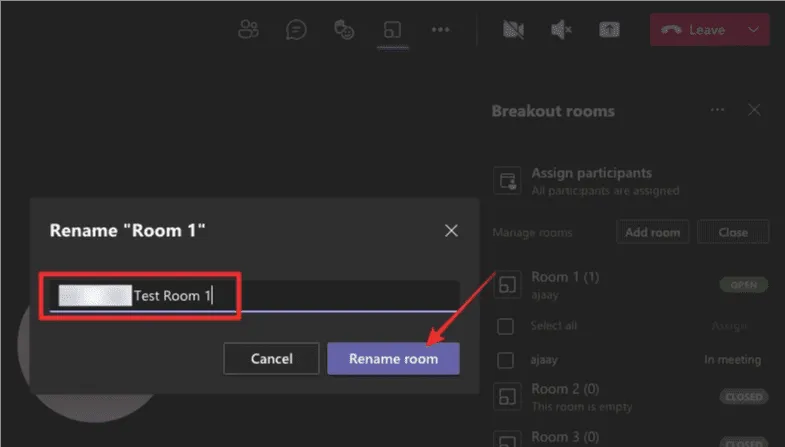The width and height of the screenshot is (785, 447).
Task: Click the Leave call button
Action: coord(694,30)
